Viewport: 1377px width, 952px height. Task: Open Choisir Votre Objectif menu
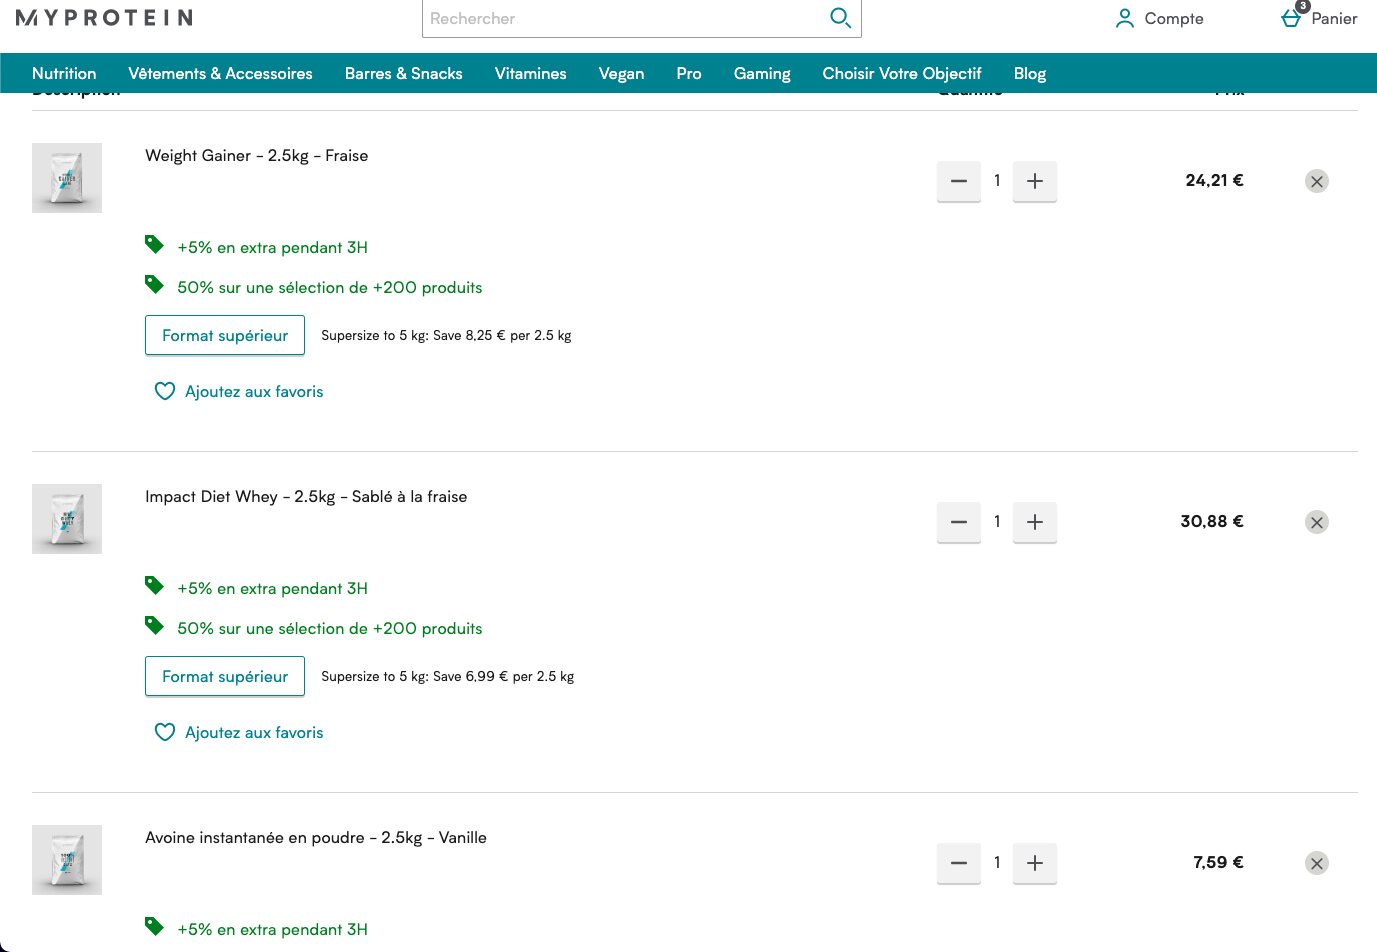tap(902, 74)
